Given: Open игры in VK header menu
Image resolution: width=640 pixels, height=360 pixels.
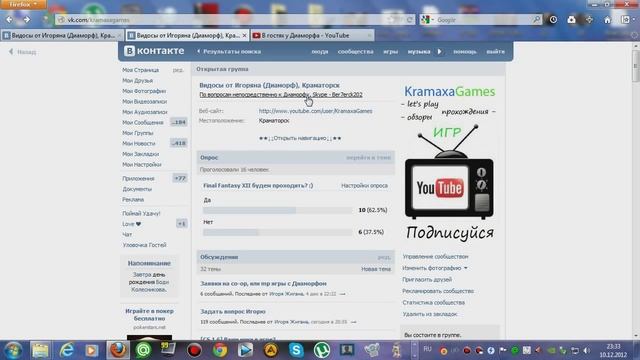Looking at the screenshot, I should coord(390,51).
